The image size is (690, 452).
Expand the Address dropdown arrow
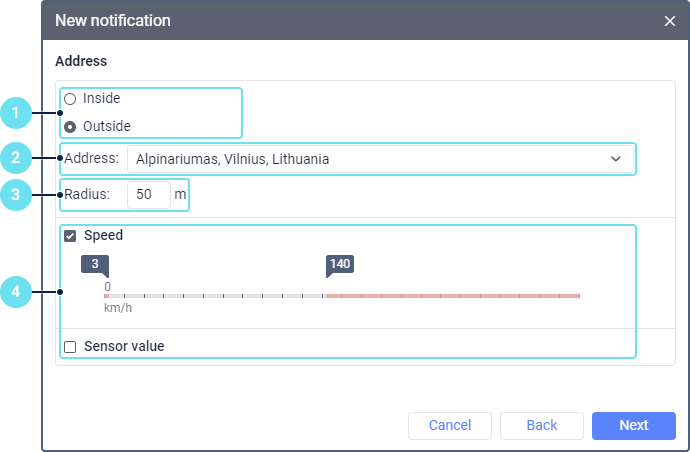615,159
